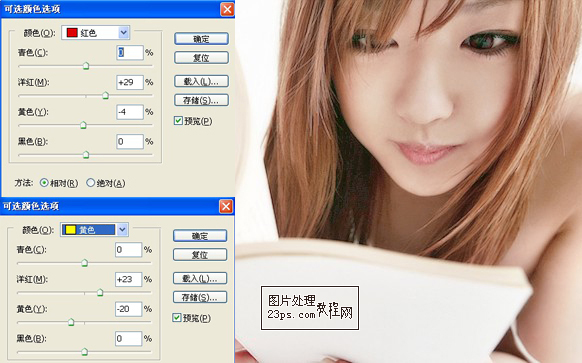Click the magenta +23 input field
Viewport: 582px width, 363px height.
click(x=128, y=279)
